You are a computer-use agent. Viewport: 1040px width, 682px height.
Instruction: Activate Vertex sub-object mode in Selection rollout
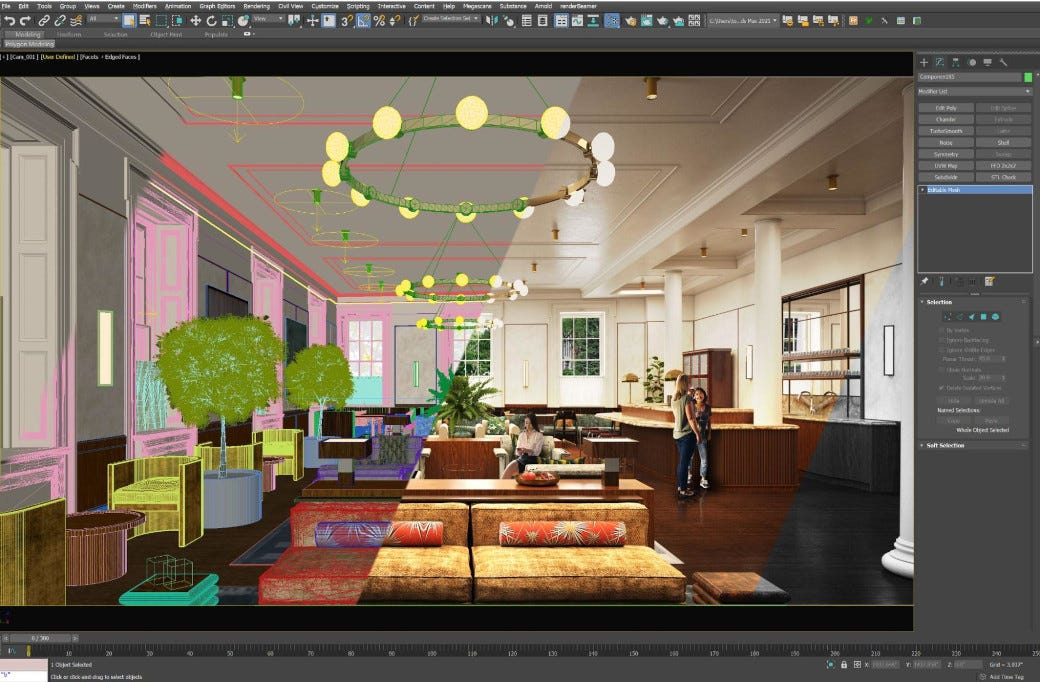click(x=949, y=317)
